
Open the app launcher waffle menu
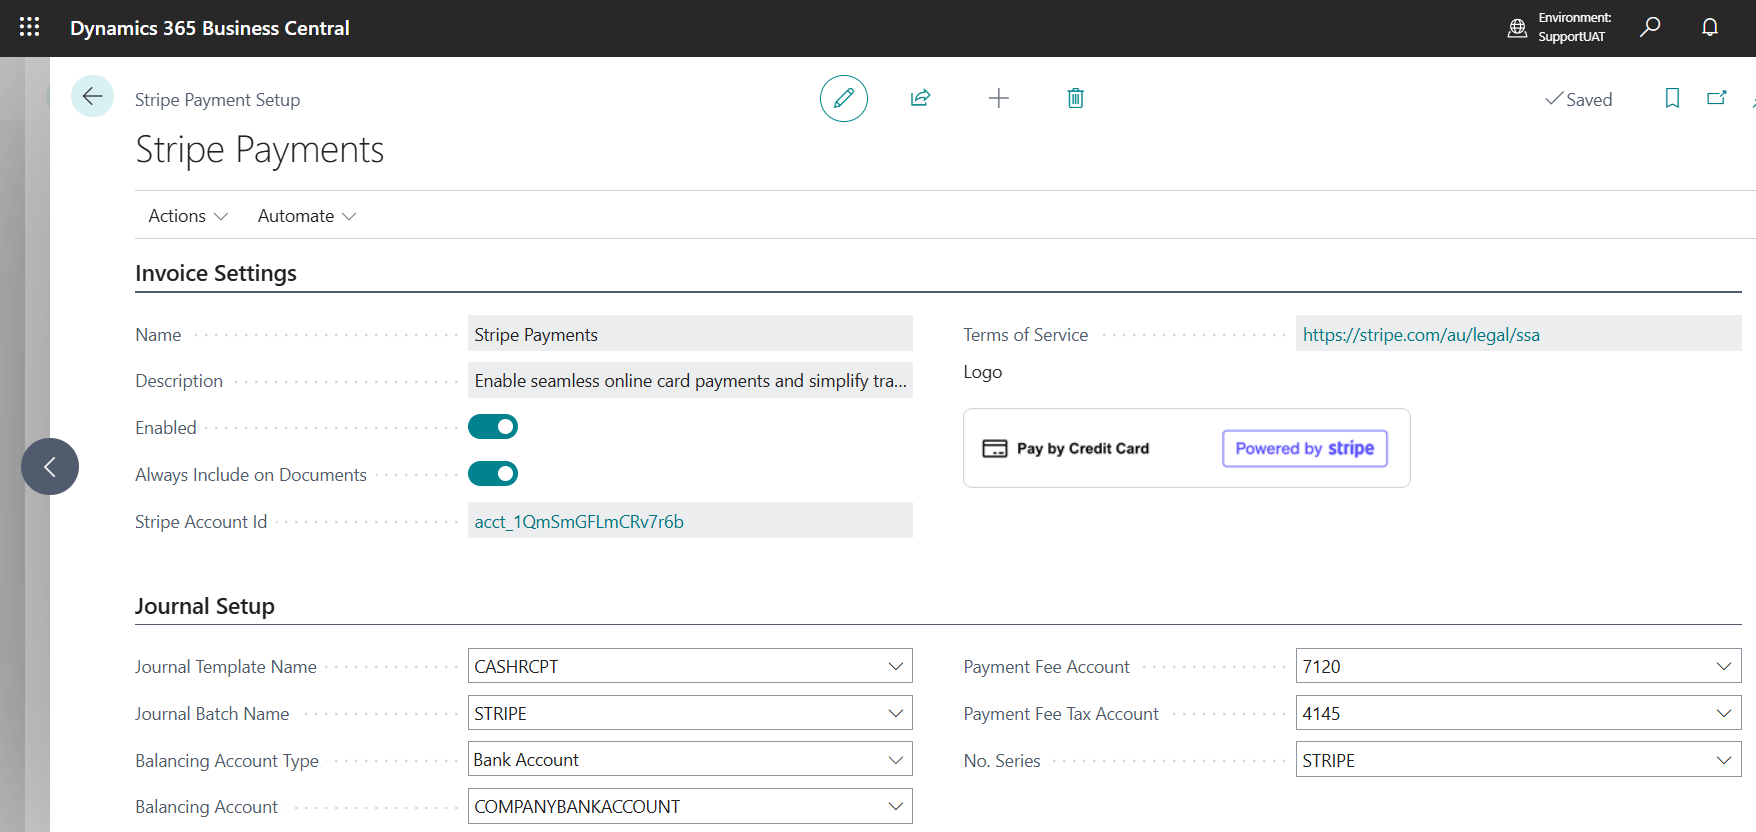(x=29, y=27)
